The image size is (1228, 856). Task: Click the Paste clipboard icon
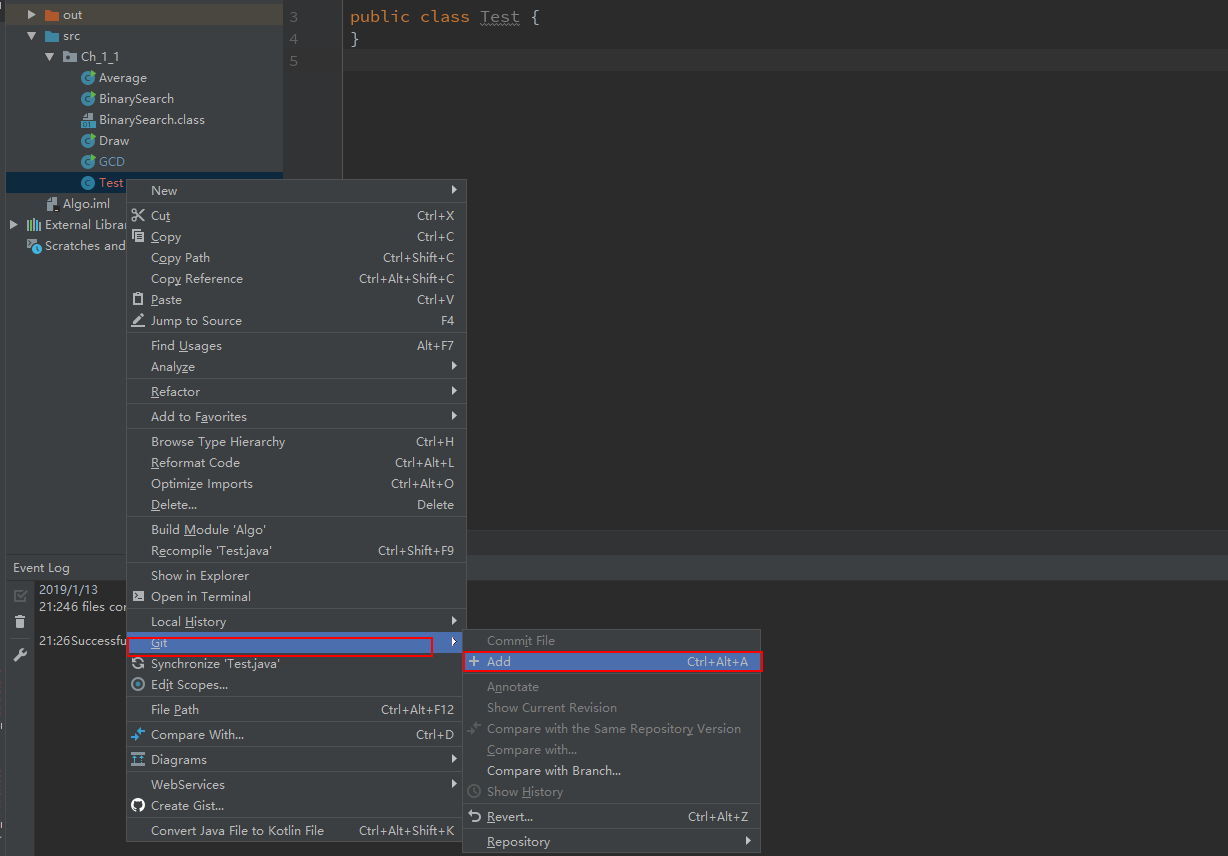(x=138, y=300)
